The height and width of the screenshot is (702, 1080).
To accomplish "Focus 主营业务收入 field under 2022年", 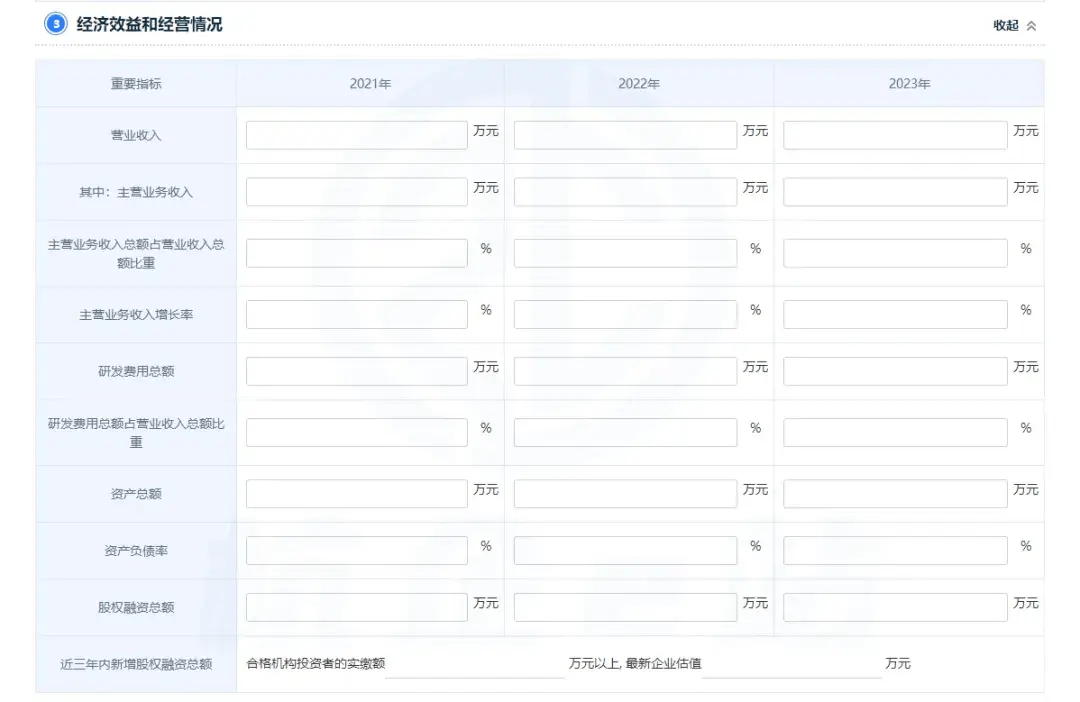I will click(625, 192).
